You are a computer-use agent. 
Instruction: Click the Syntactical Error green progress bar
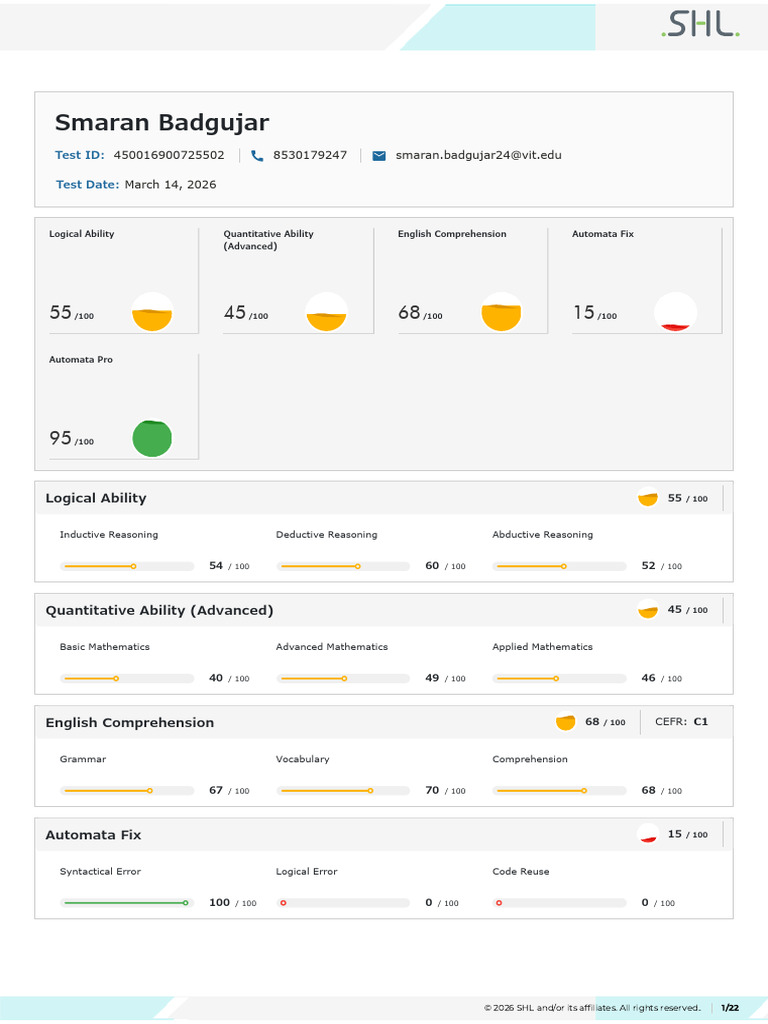[x=127, y=903]
